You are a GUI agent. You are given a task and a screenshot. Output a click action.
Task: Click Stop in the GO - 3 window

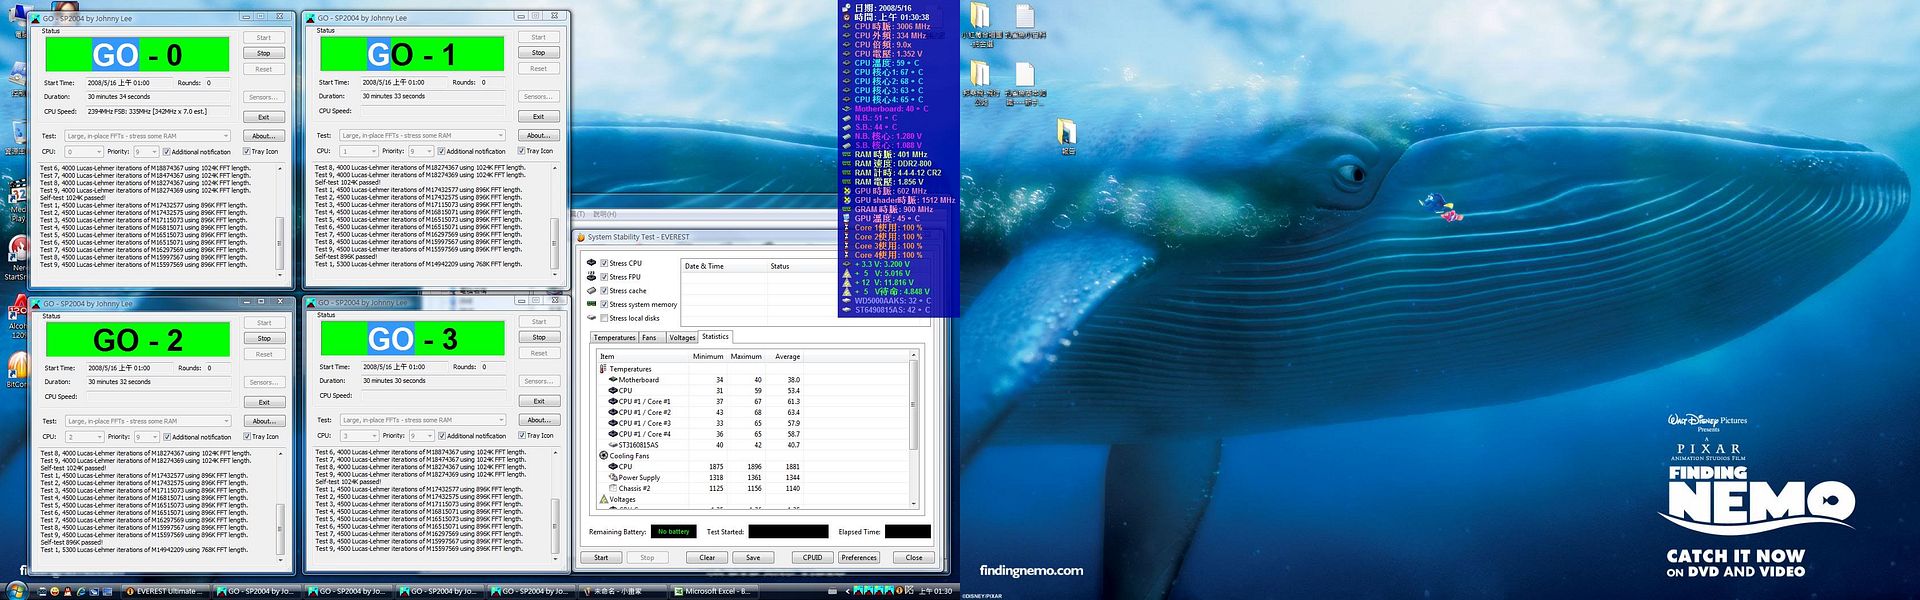tap(539, 337)
